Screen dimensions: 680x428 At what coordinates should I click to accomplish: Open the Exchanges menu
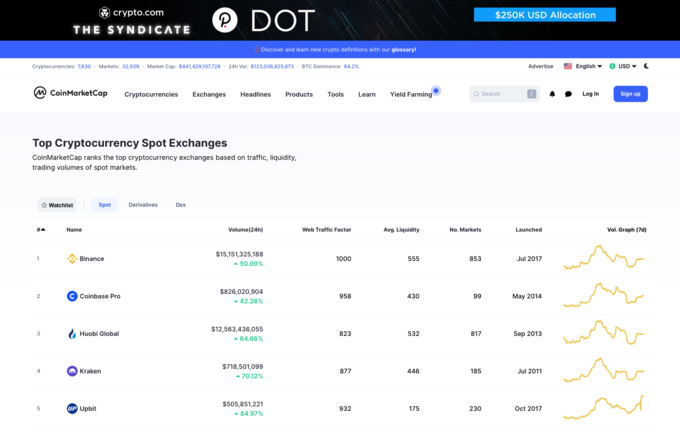pyautogui.click(x=209, y=94)
